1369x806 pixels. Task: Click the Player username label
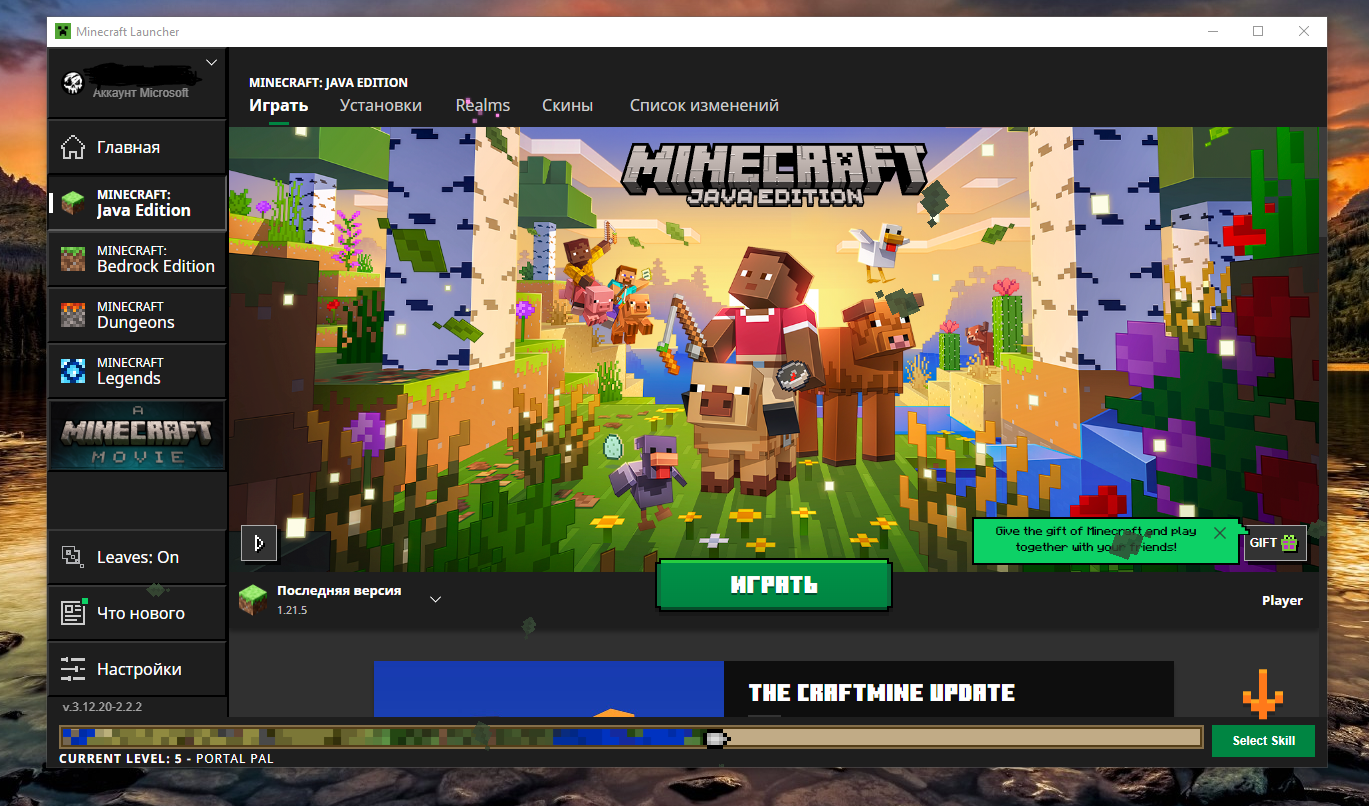pos(1282,601)
